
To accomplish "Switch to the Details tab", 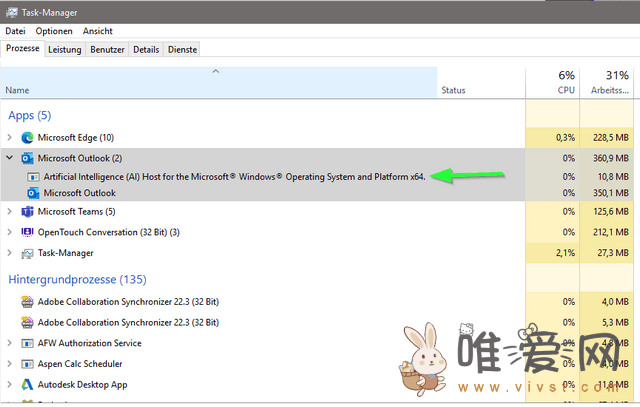I will click(146, 49).
